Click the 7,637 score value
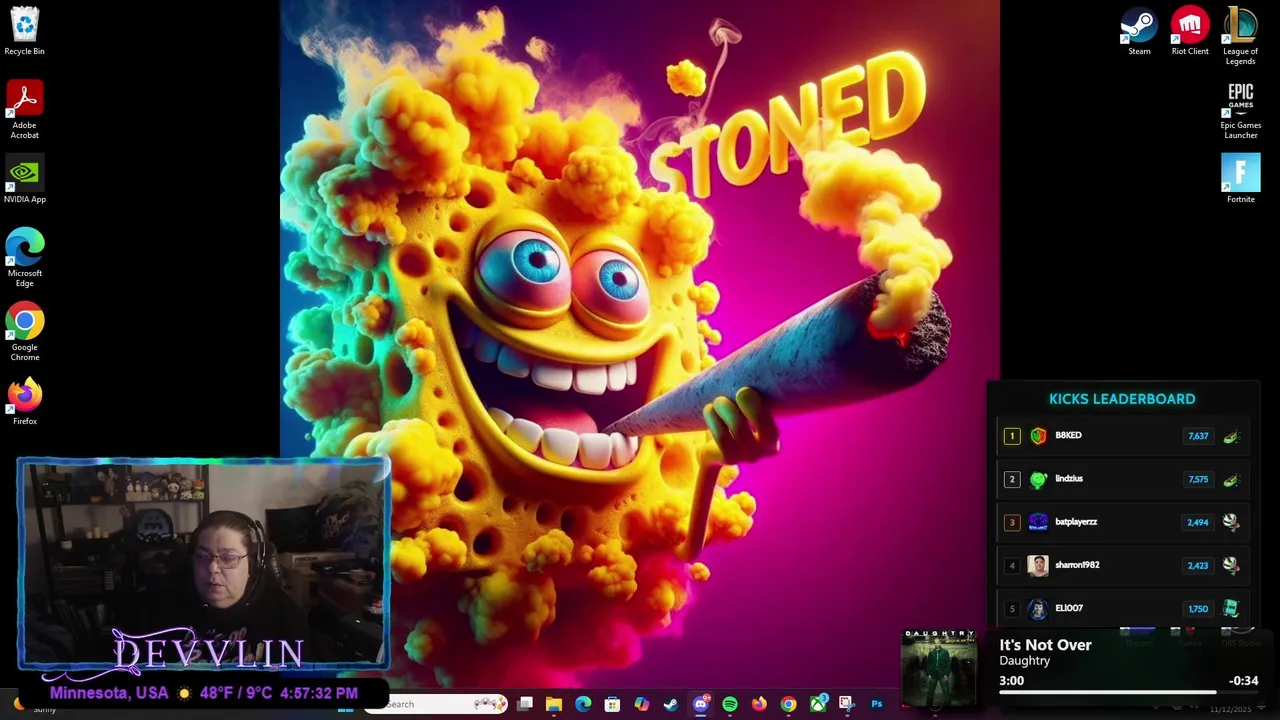The height and width of the screenshot is (720, 1280). [x=1198, y=436]
